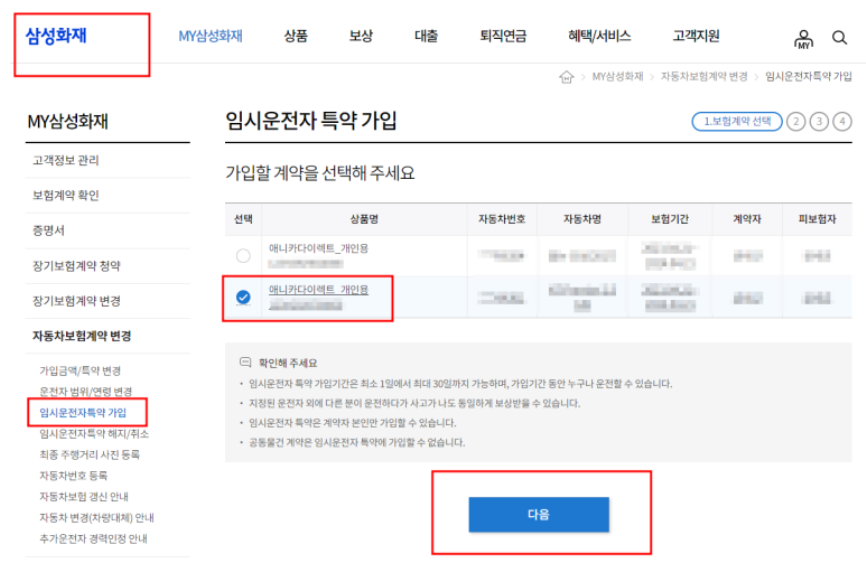Toggle the checked second contract radio button
This screenshot has height=572, width=866.
point(243,298)
